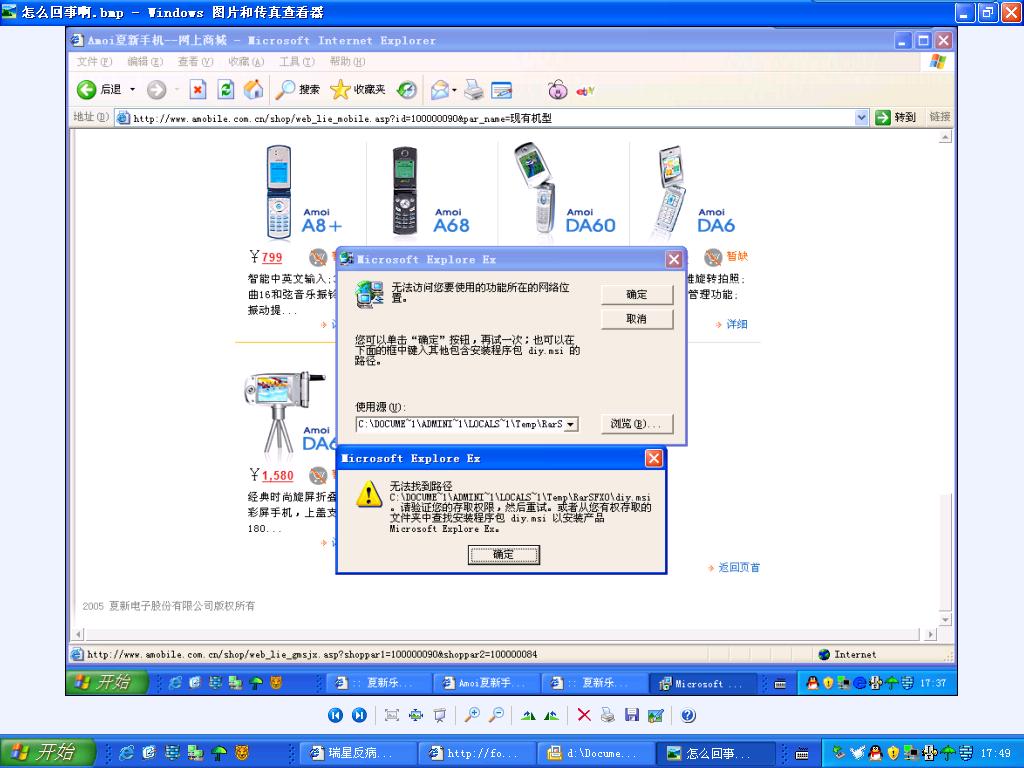Viewport: 1024px width, 768px height.
Task: Click the Amoi DA60 phone picture
Action: coord(537,189)
